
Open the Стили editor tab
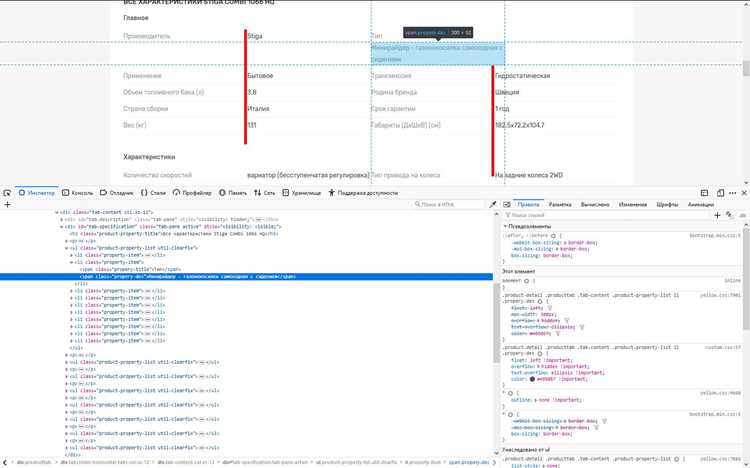click(x=153, y=193)
